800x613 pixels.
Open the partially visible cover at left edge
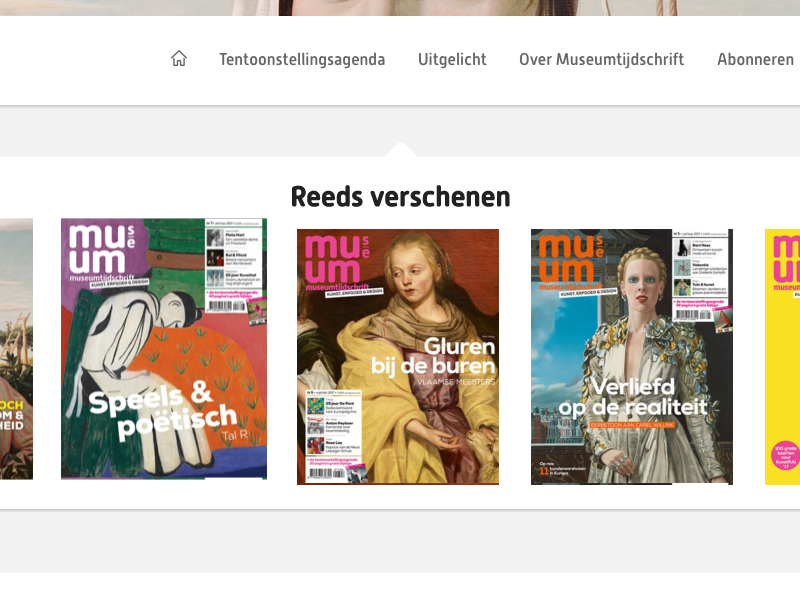point(16,349)
